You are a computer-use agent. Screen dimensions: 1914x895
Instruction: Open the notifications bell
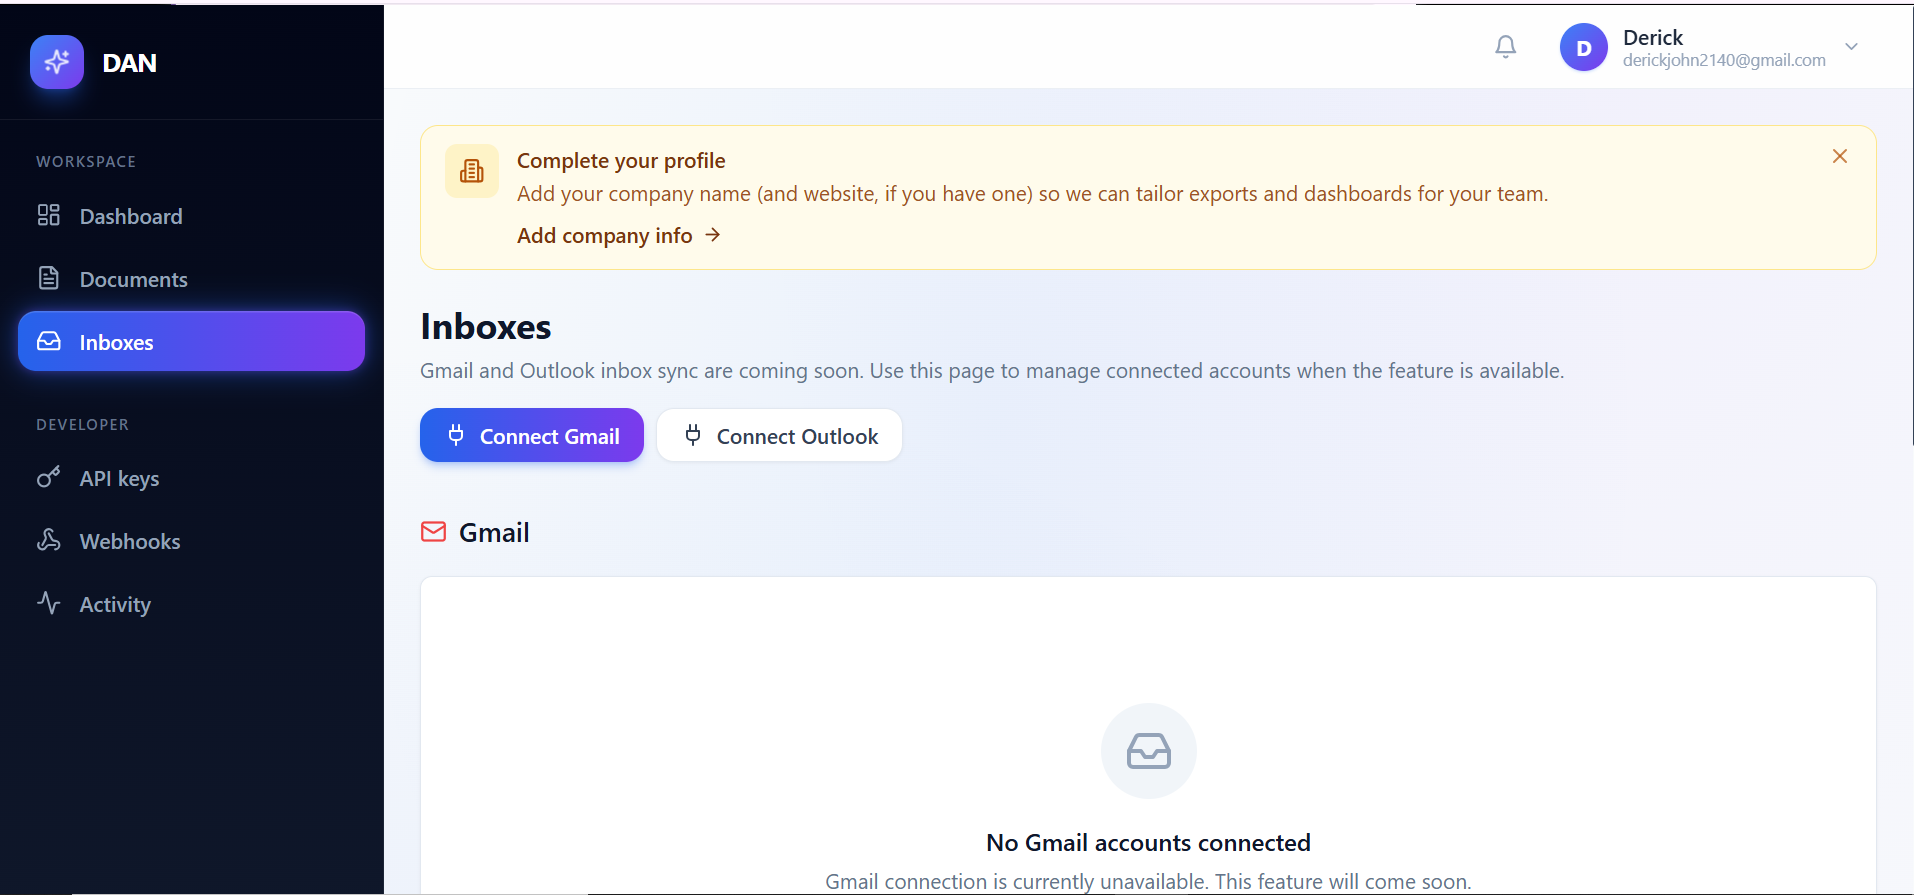pyautogui.click(x=1505, y=47)
